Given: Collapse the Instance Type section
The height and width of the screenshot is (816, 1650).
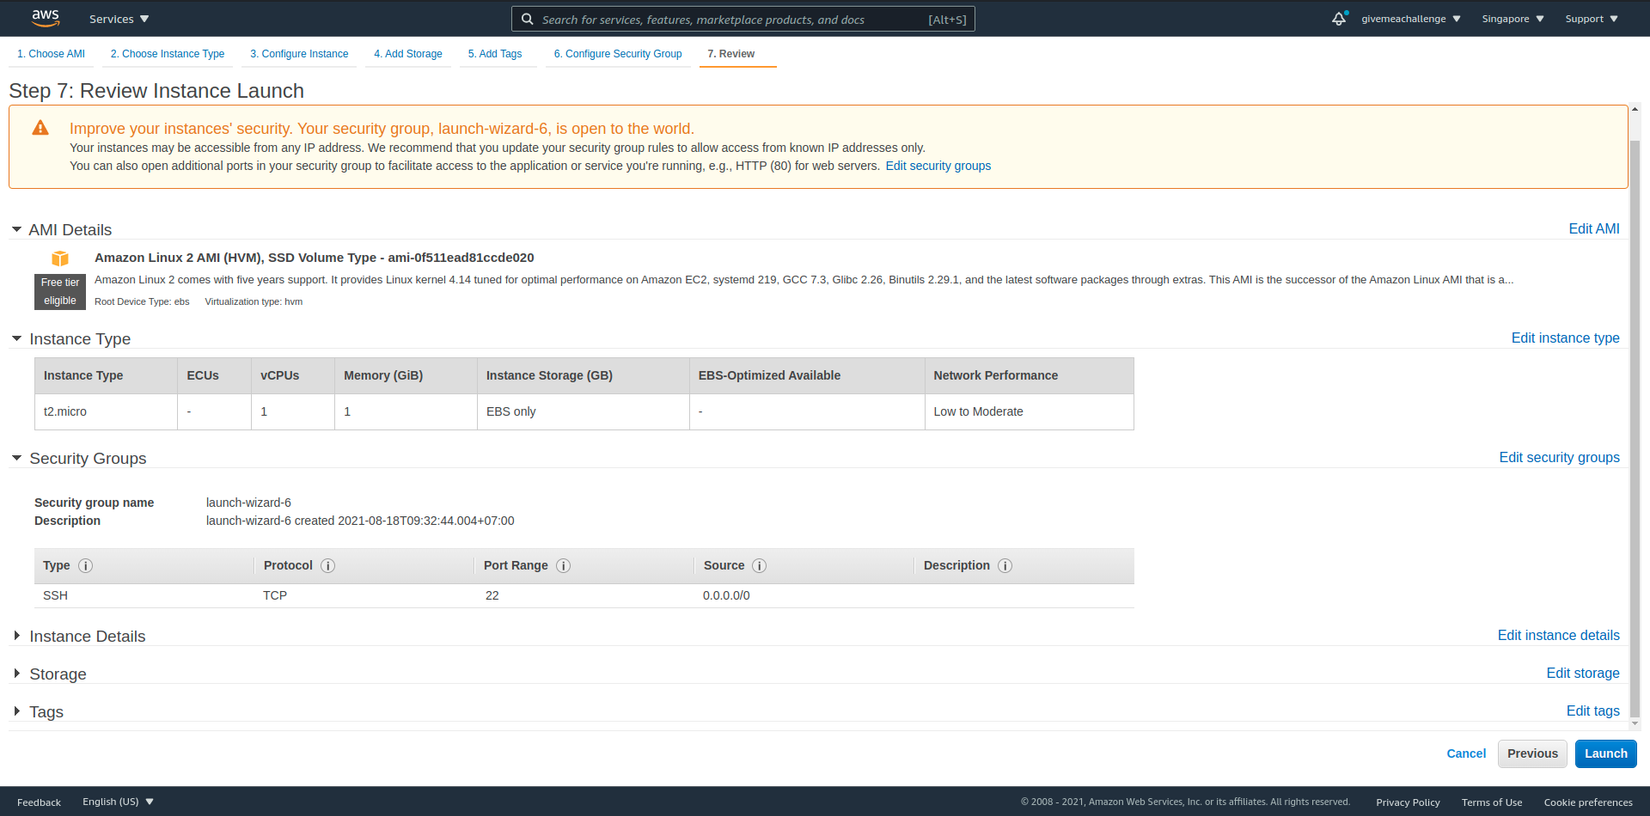Looking at the screenshot, I should coord(16,339).
